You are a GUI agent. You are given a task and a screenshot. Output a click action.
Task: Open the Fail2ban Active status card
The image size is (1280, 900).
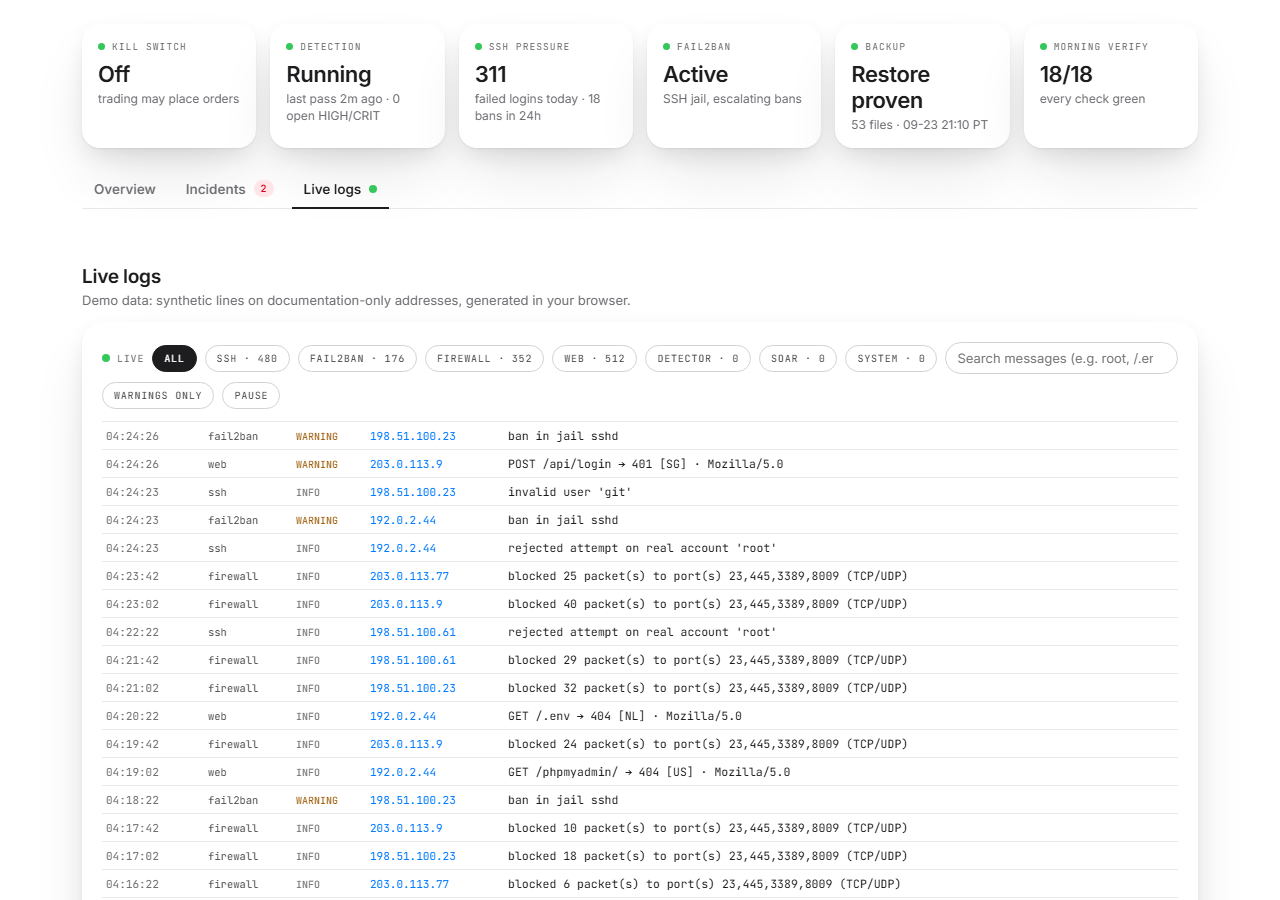[x=734, y=86]
